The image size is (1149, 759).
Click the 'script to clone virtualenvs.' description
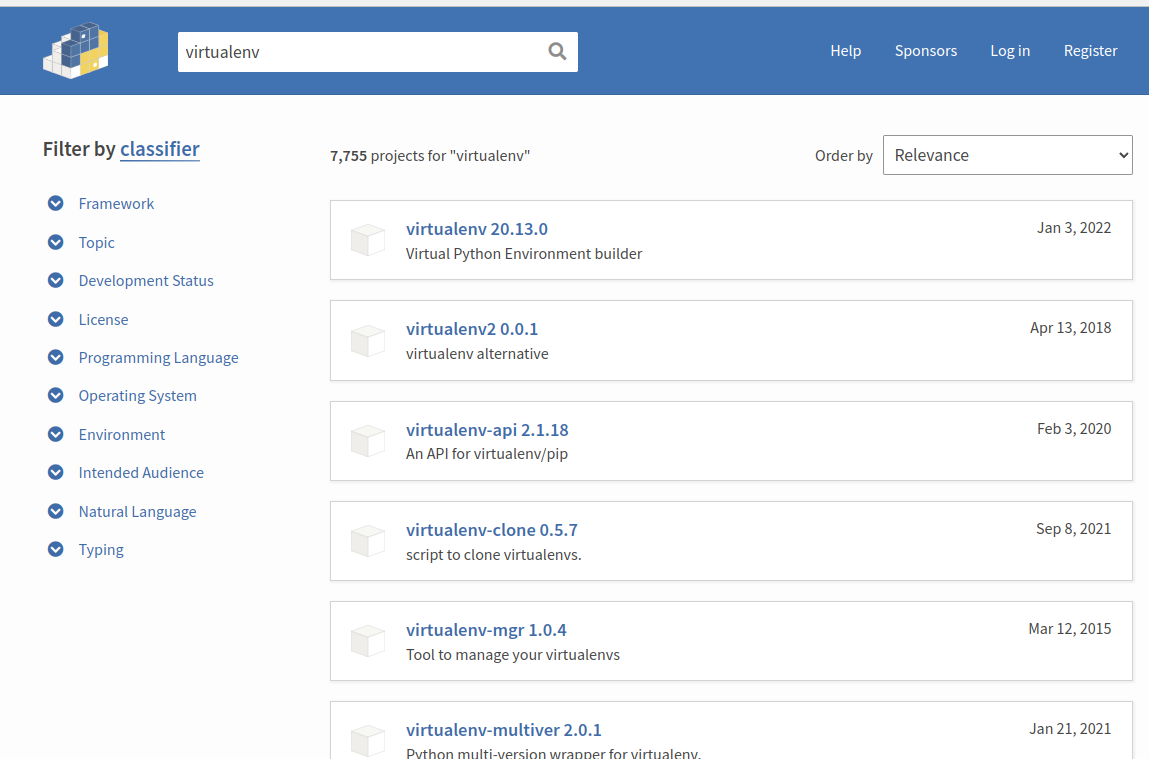tap(493, 555)
